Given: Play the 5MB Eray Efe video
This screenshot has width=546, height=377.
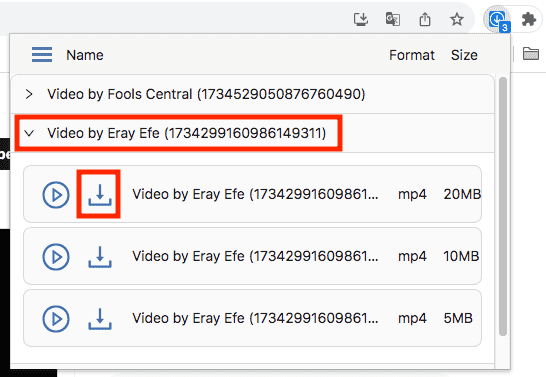Looking at the screenshot, I should click(x=56, y=319).
